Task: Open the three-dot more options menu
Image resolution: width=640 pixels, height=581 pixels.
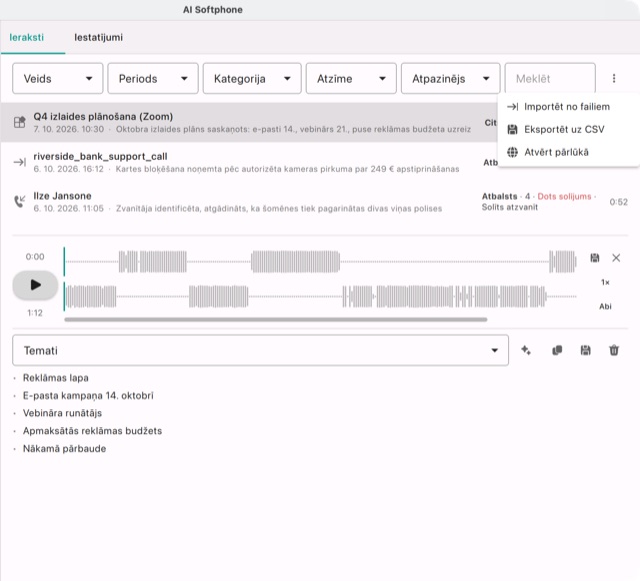Action: (x=613, y=78)
